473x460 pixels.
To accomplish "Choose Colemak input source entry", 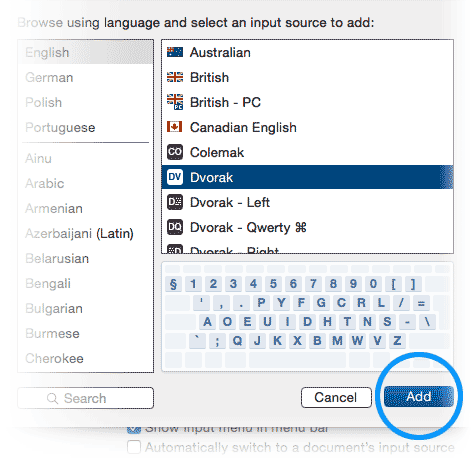I will pos(307,152).
